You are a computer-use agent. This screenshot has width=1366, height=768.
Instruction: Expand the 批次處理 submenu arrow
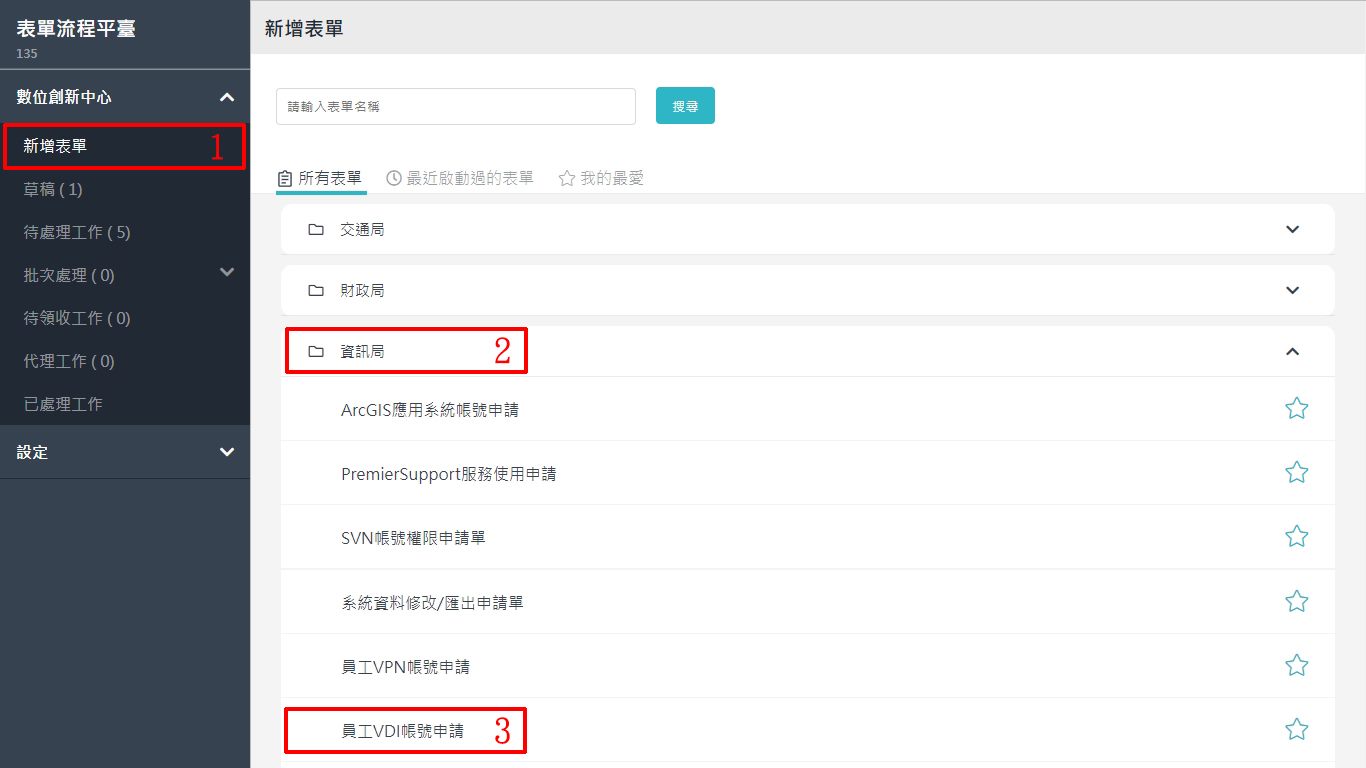click(227, 272)
